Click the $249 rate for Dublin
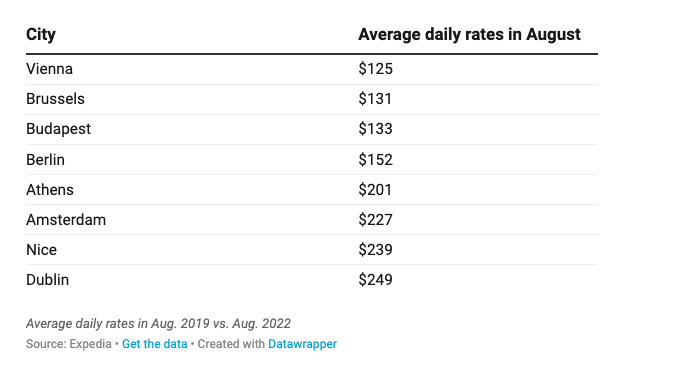The image size is (677, 370). click(x=375, y=280)
